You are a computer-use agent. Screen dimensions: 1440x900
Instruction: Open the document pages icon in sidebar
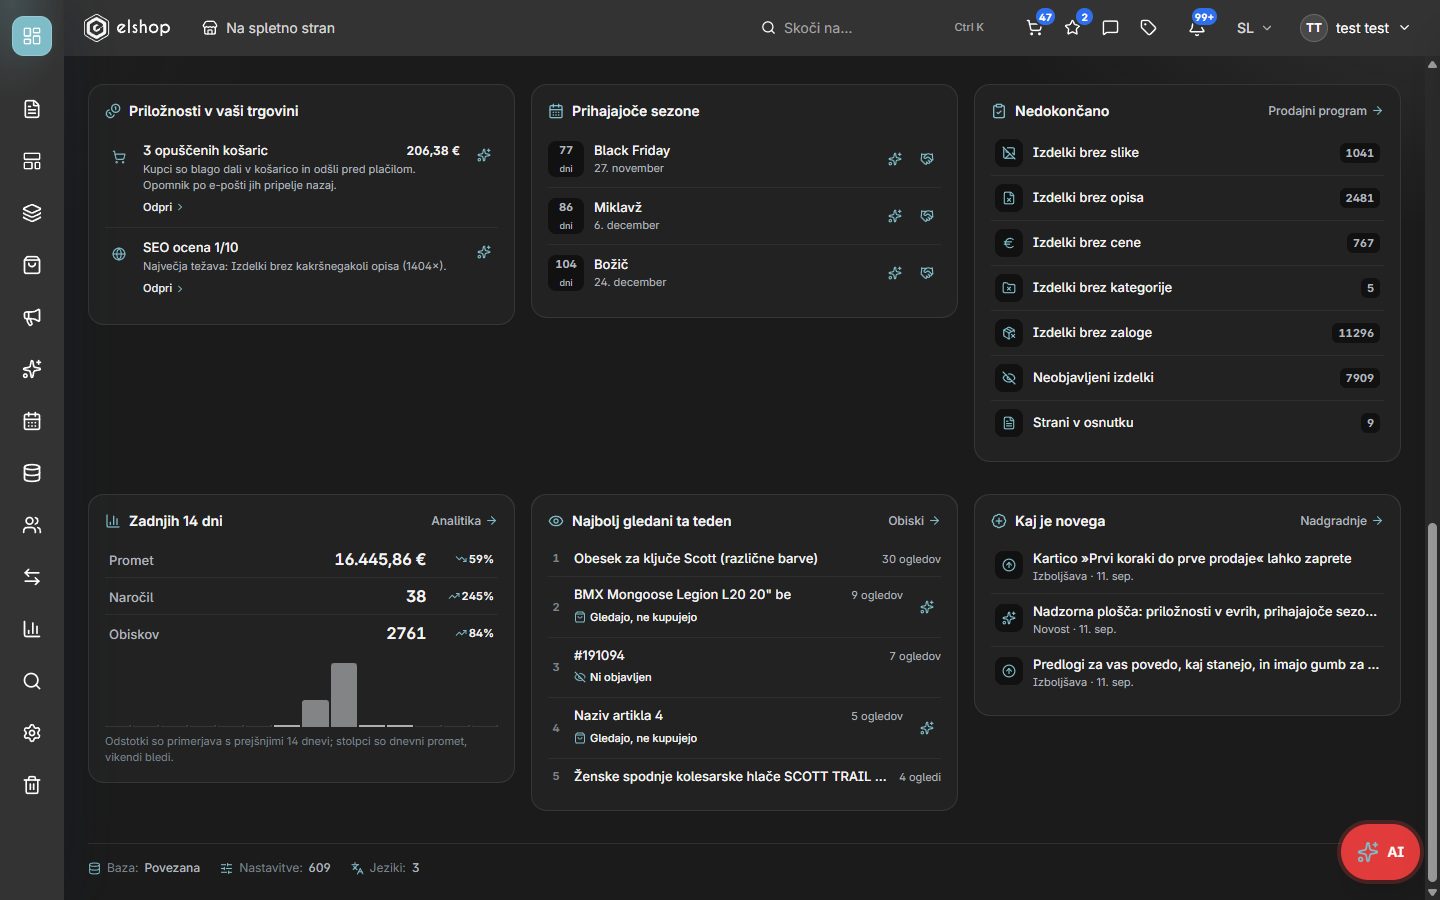(32, 109)
